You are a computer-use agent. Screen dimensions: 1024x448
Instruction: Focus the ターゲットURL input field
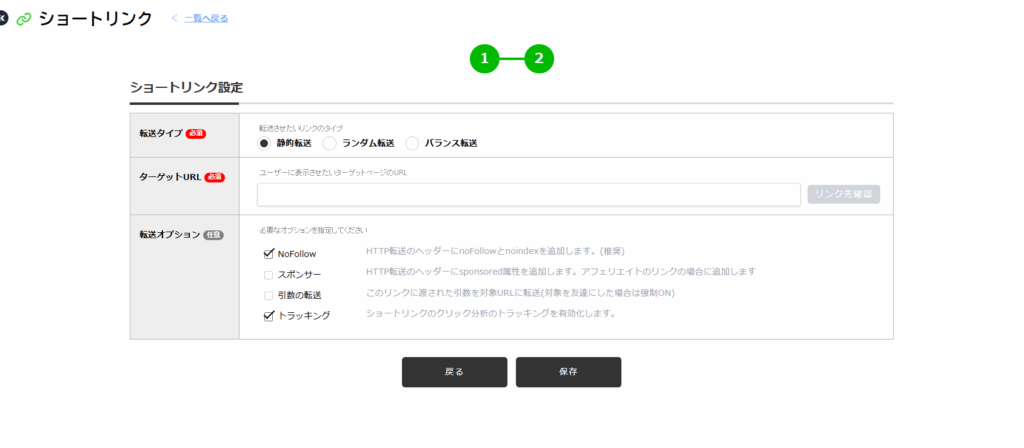(x=528, y=194)
